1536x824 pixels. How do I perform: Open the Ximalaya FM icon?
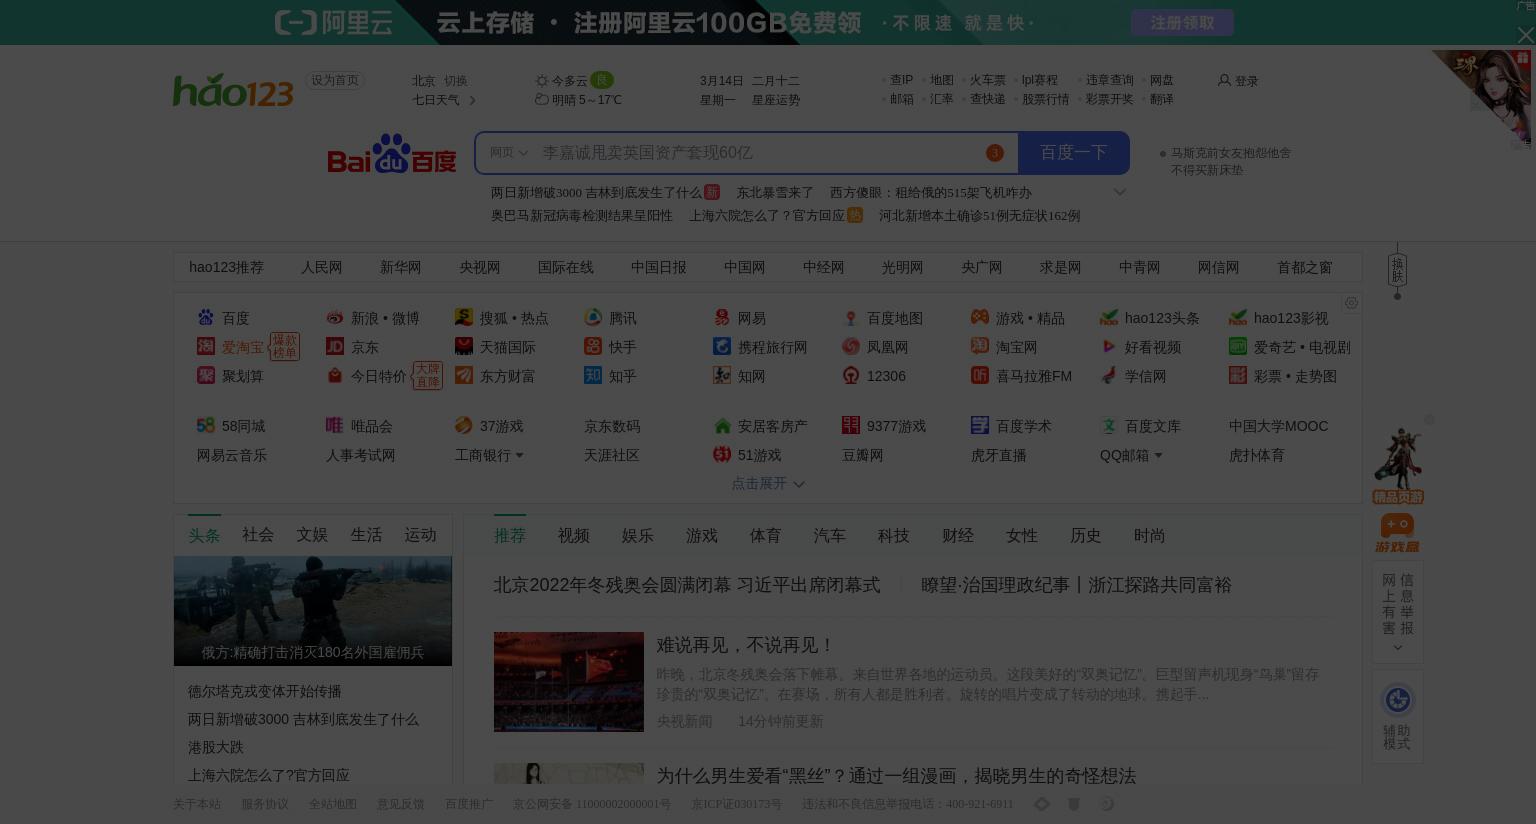[x=980, y=375]
